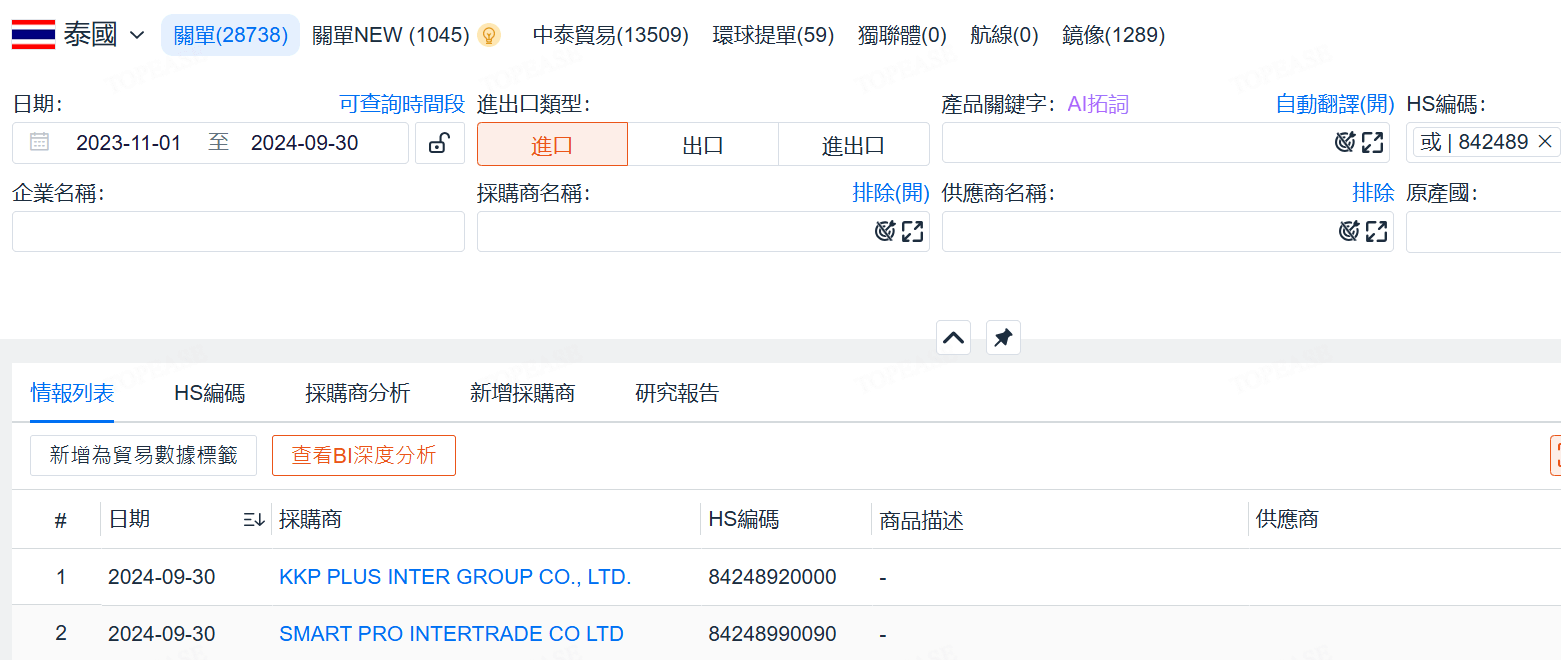Click end date 2024-09-30 field
1561x660 pixels.
(x=305, y=143)
